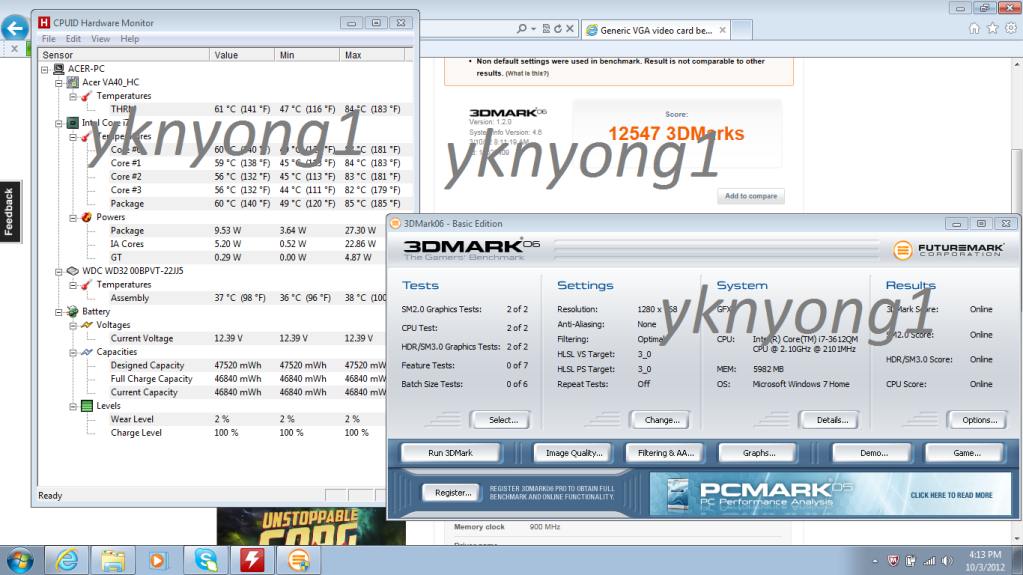Open browser Home icon
Screen dimensions: 1023x575
pyautogui.click(x=974, y=28)
